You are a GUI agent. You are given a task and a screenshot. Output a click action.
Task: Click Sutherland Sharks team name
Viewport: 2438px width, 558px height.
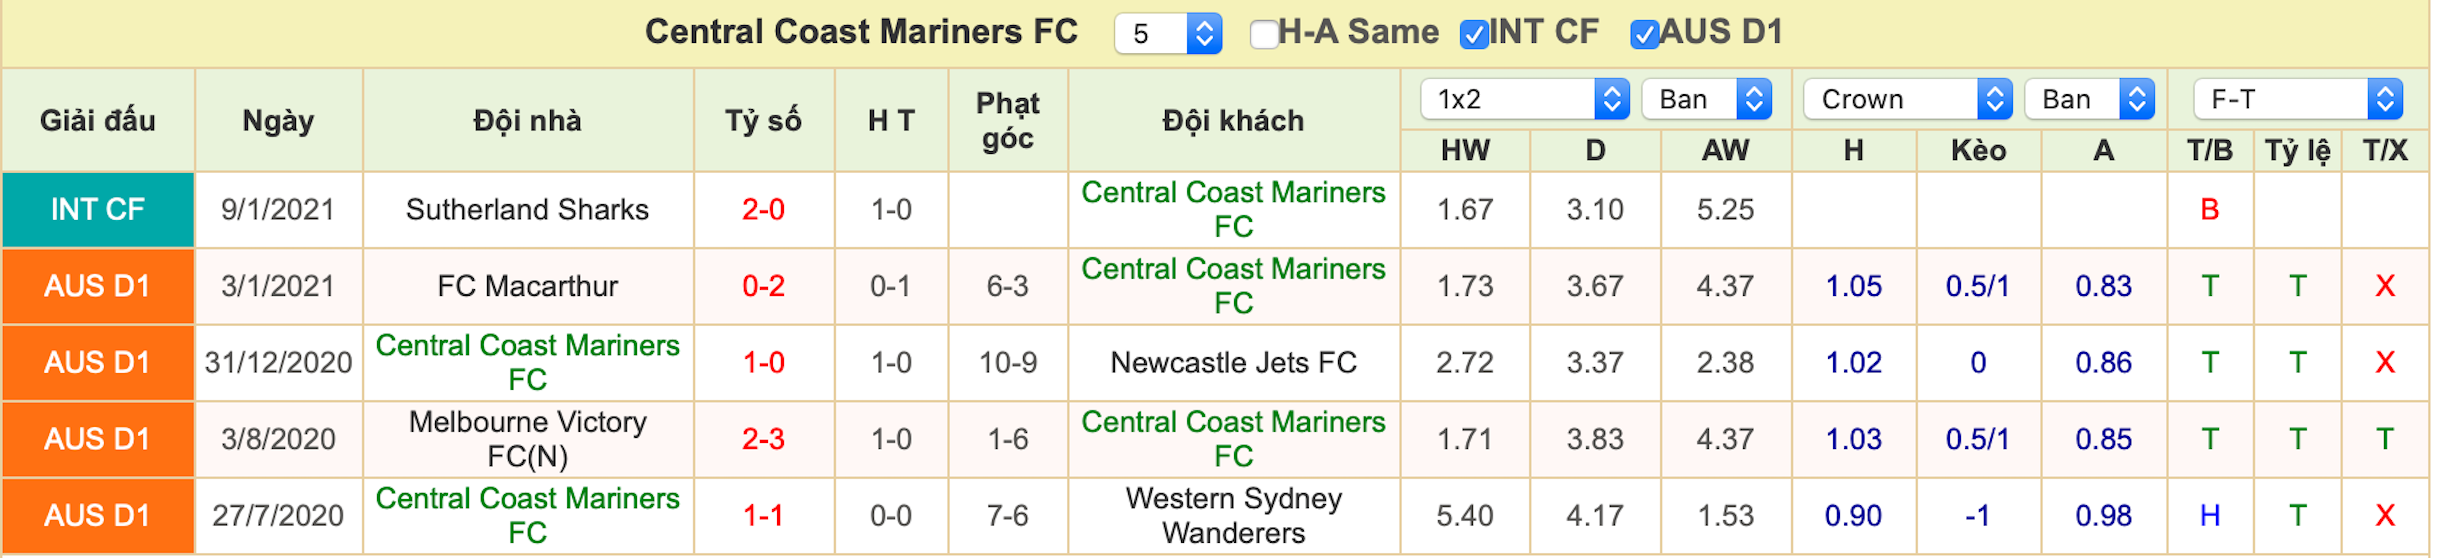(527, 210)
